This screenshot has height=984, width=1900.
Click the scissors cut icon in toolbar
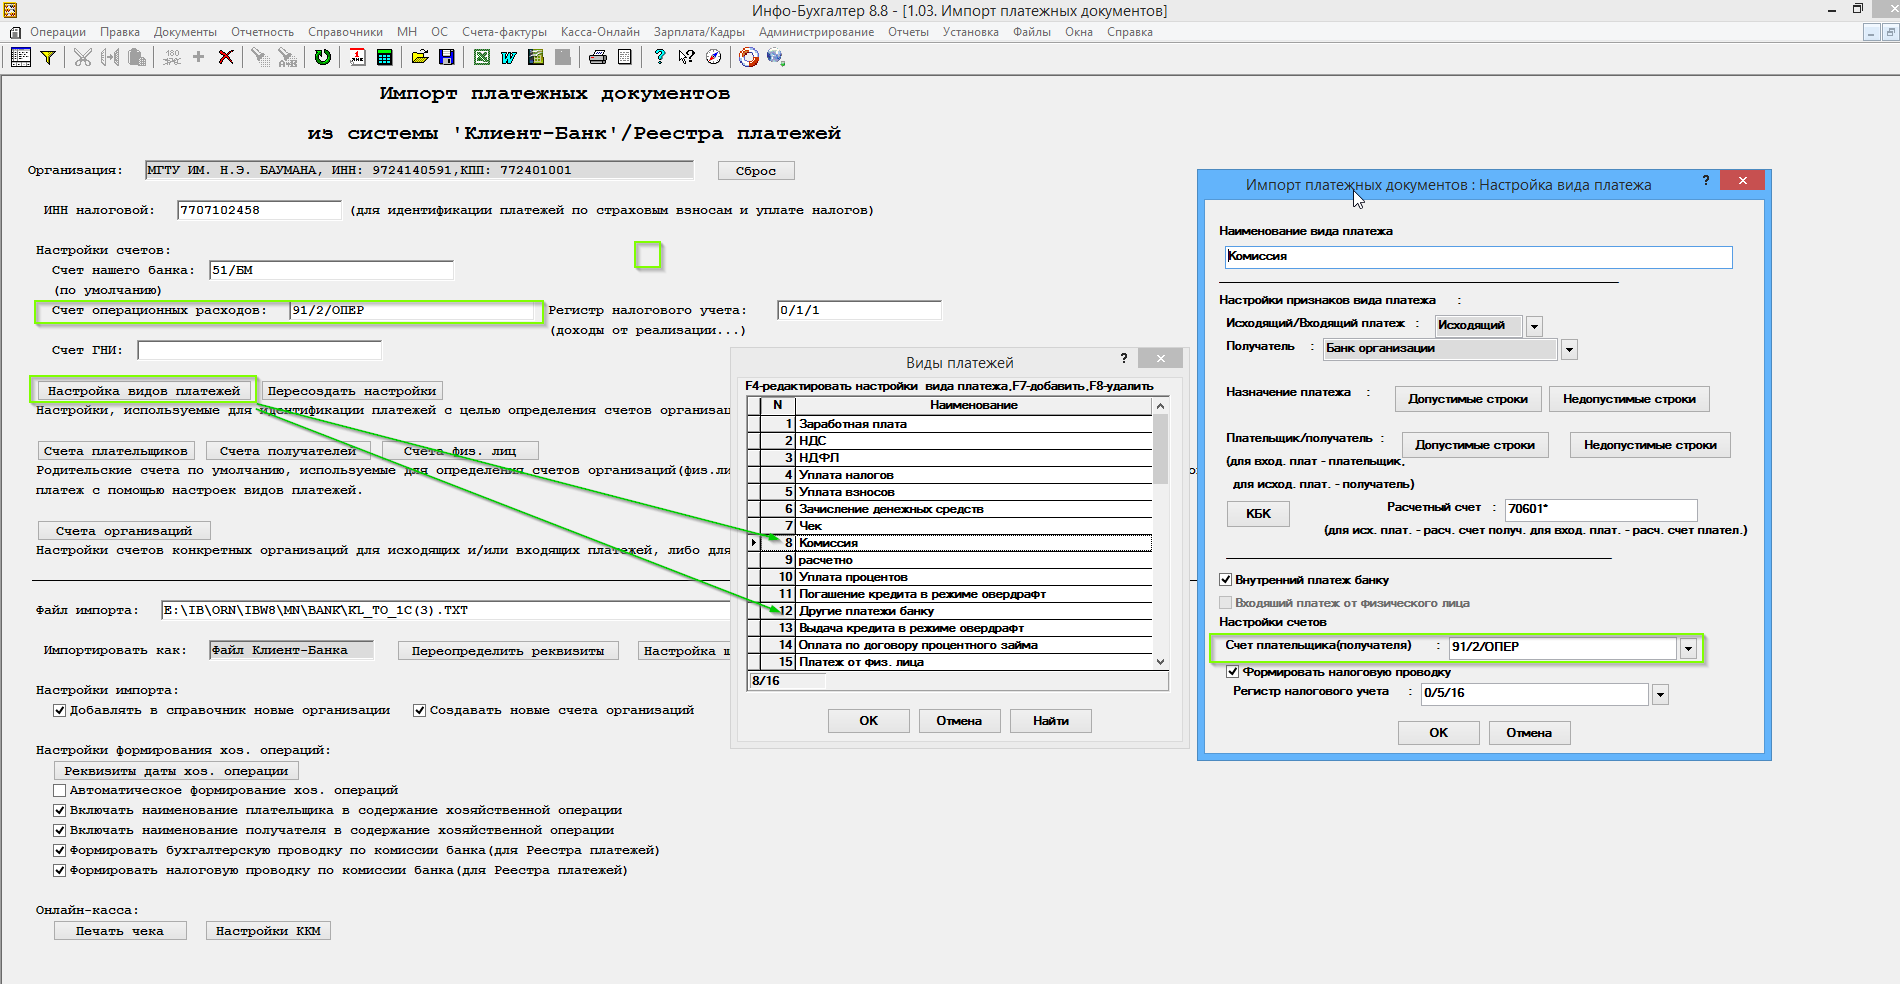(x=82, y=57)
